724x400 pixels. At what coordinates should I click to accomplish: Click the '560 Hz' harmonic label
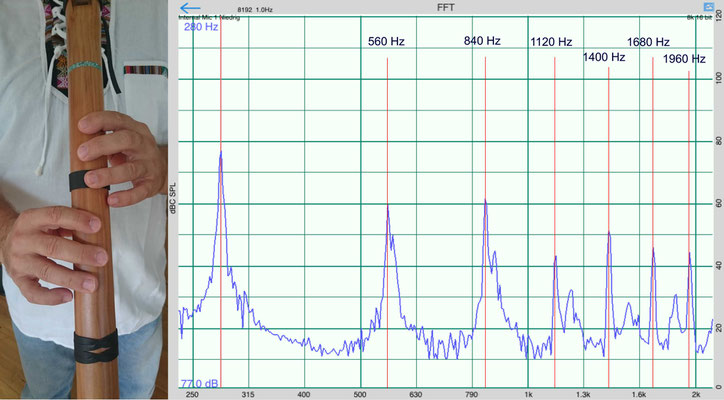tap(386, 42)
